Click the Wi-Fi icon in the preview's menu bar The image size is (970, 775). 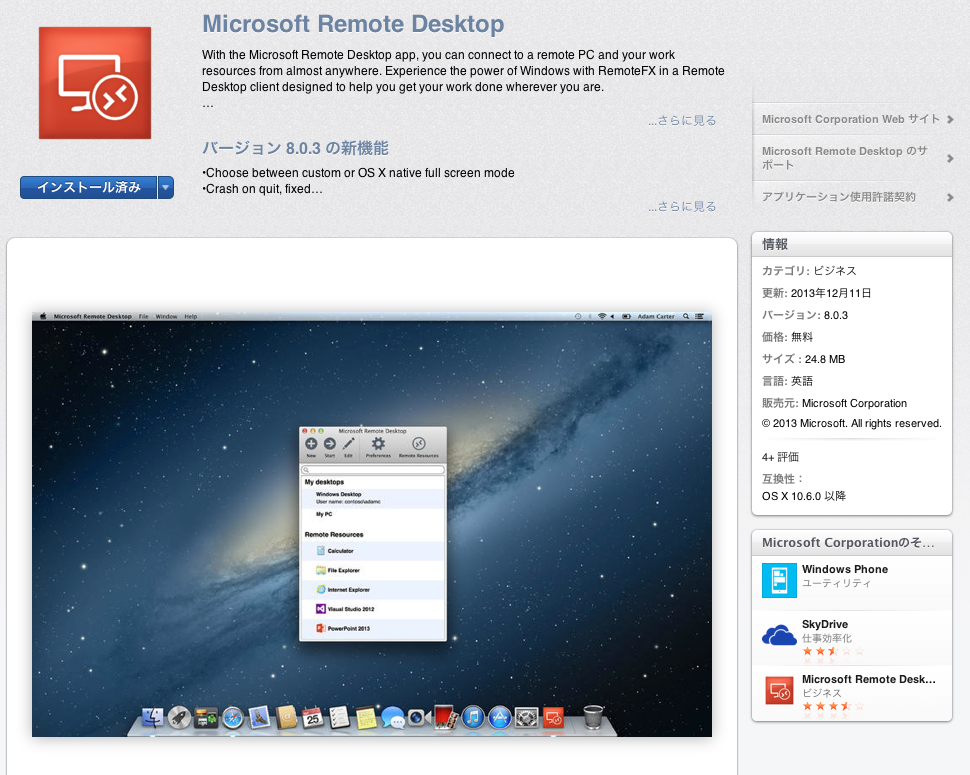pos(601,317)
